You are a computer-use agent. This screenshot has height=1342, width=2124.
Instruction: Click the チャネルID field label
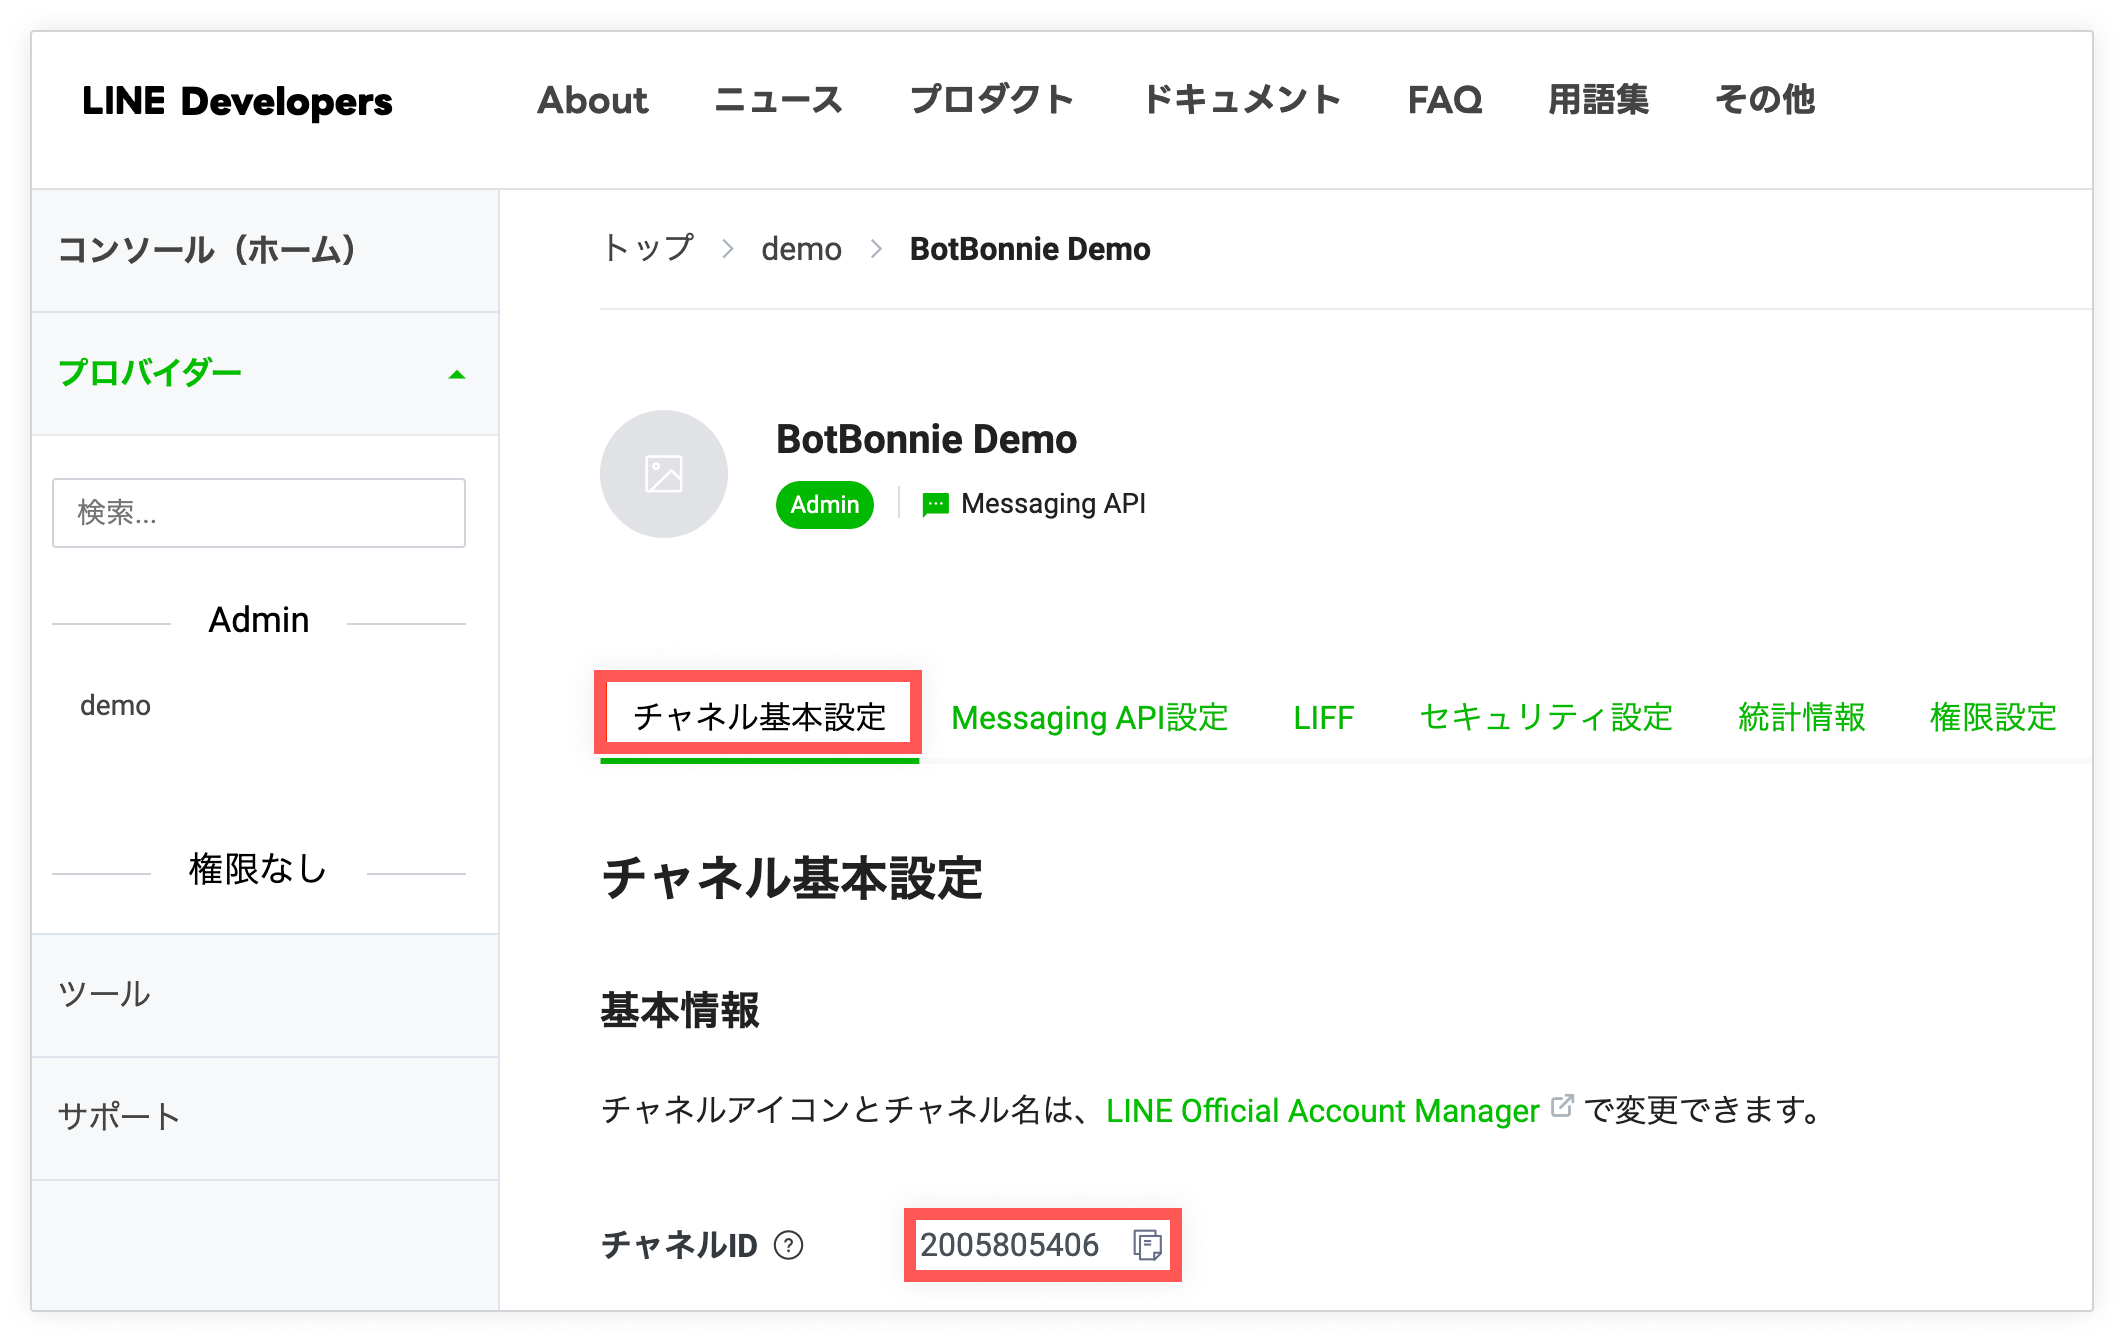click(679, 1245)
